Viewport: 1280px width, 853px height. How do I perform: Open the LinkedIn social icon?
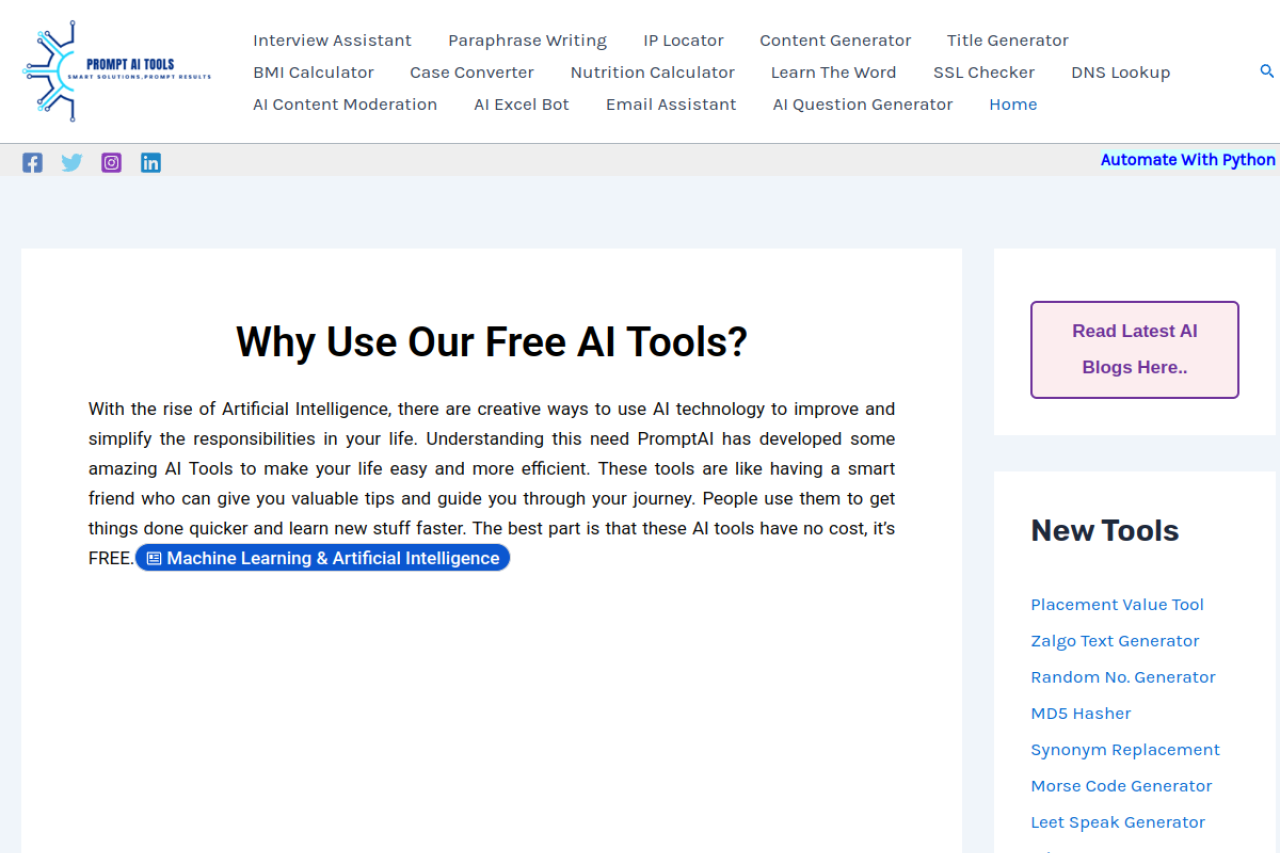point(151,163)
